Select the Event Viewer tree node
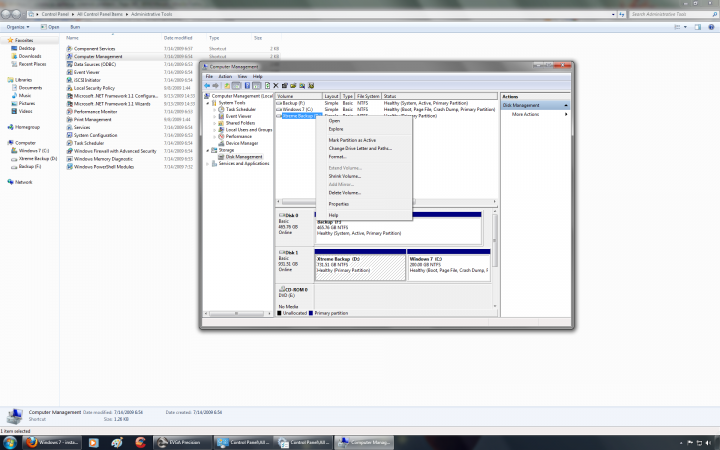 coord(238,116)
